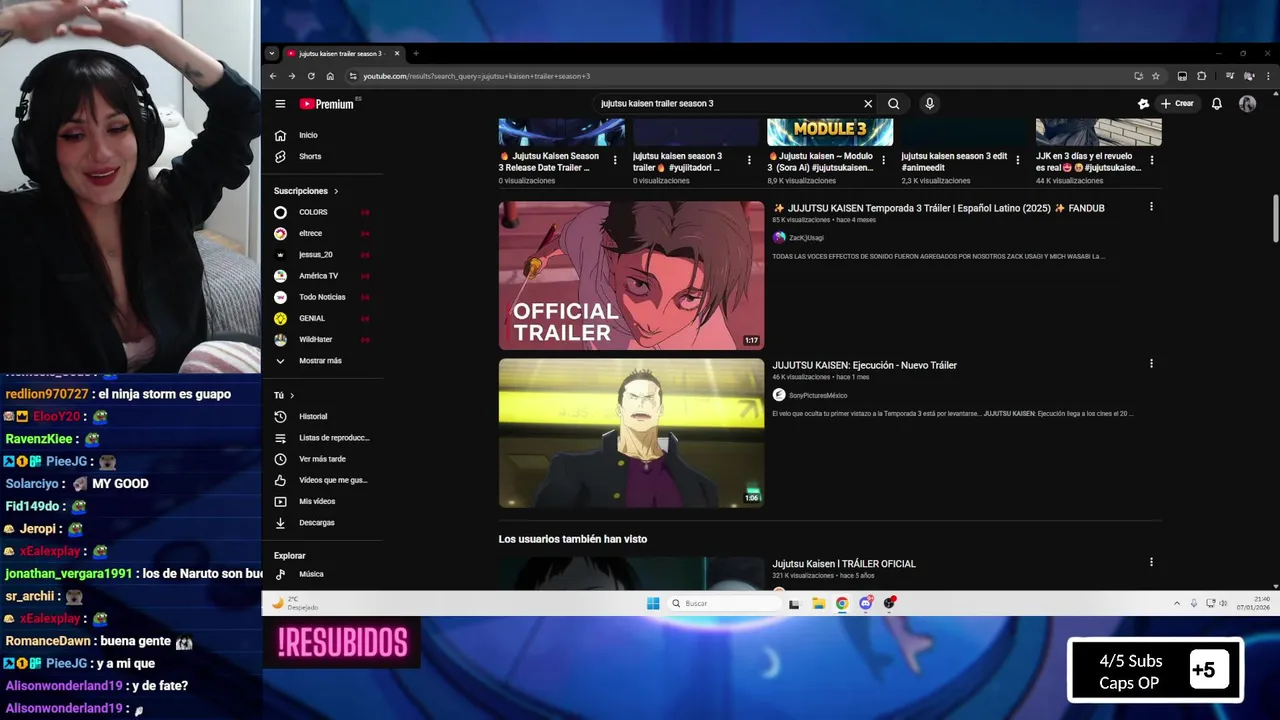Open options menu for the Ejecución video
Screen dimensions: 1280x720
[1151, 364]
